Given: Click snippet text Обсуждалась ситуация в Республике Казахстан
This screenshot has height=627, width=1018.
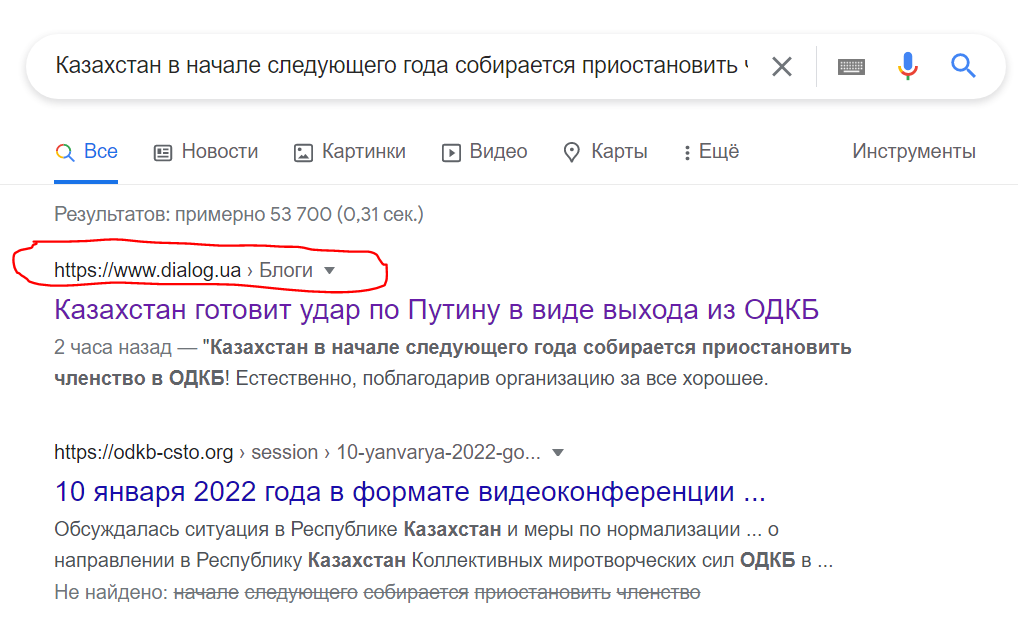Looking at the screenshot, I should pos(278,529).
